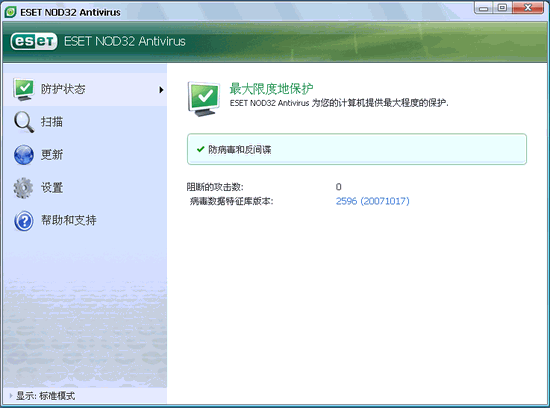Viewport: 550px width, 408px height.
Task: Click the protection status monitor icon in sidebar
Action: (24, 89)
